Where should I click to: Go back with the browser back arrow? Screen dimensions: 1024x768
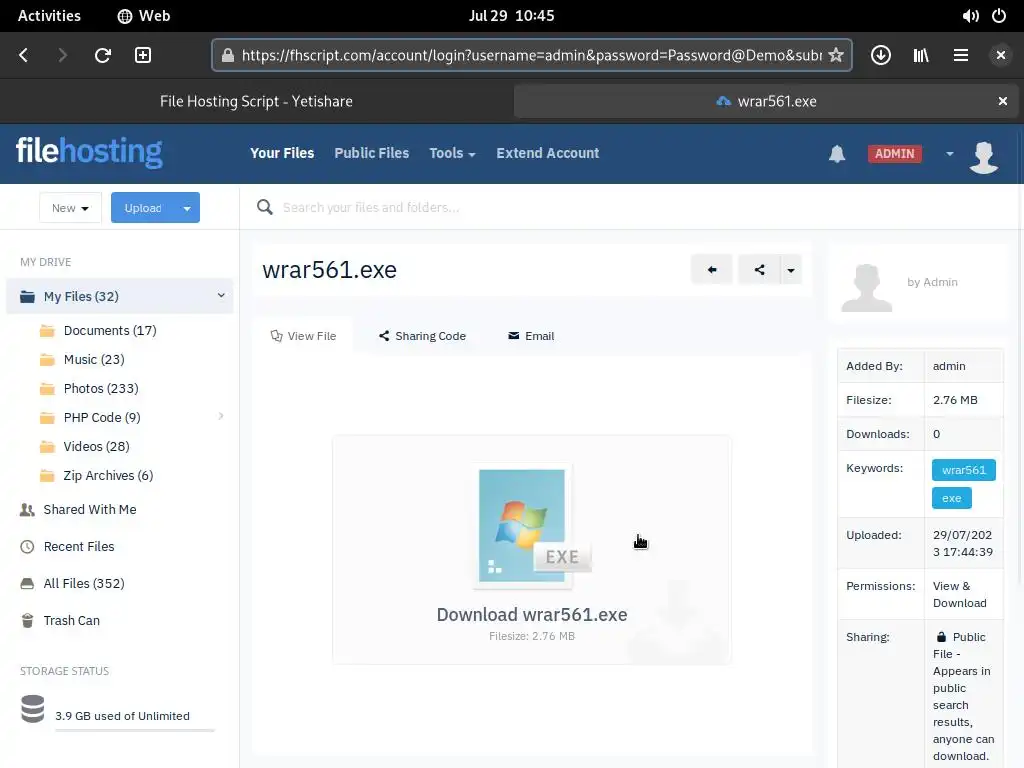click(x=24, y=56)
